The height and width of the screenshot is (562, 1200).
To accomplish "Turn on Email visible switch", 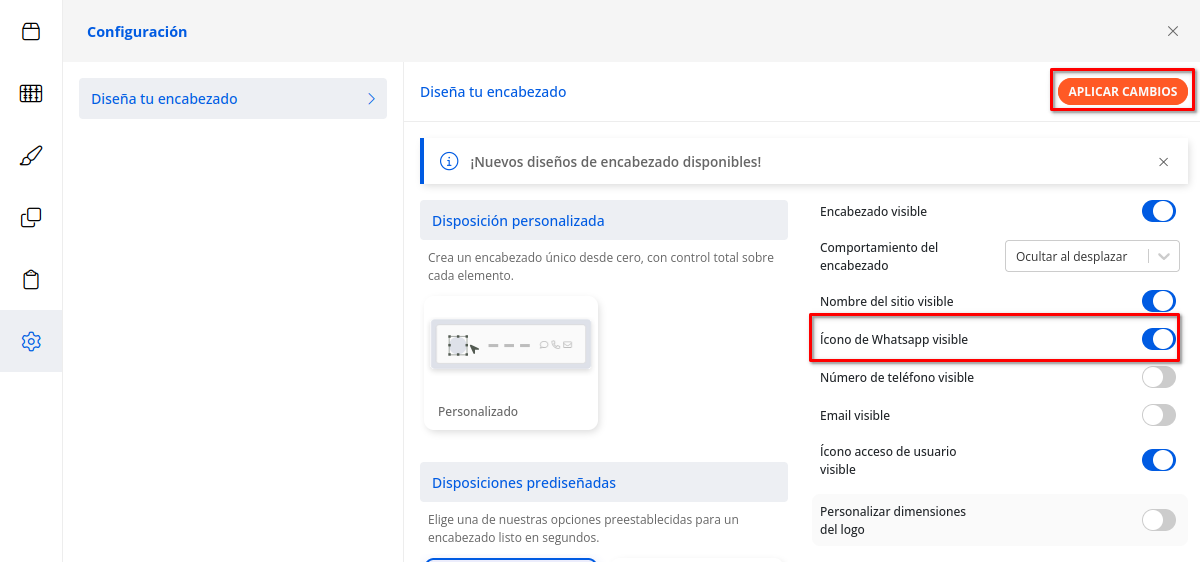I will coord(1158,416).
